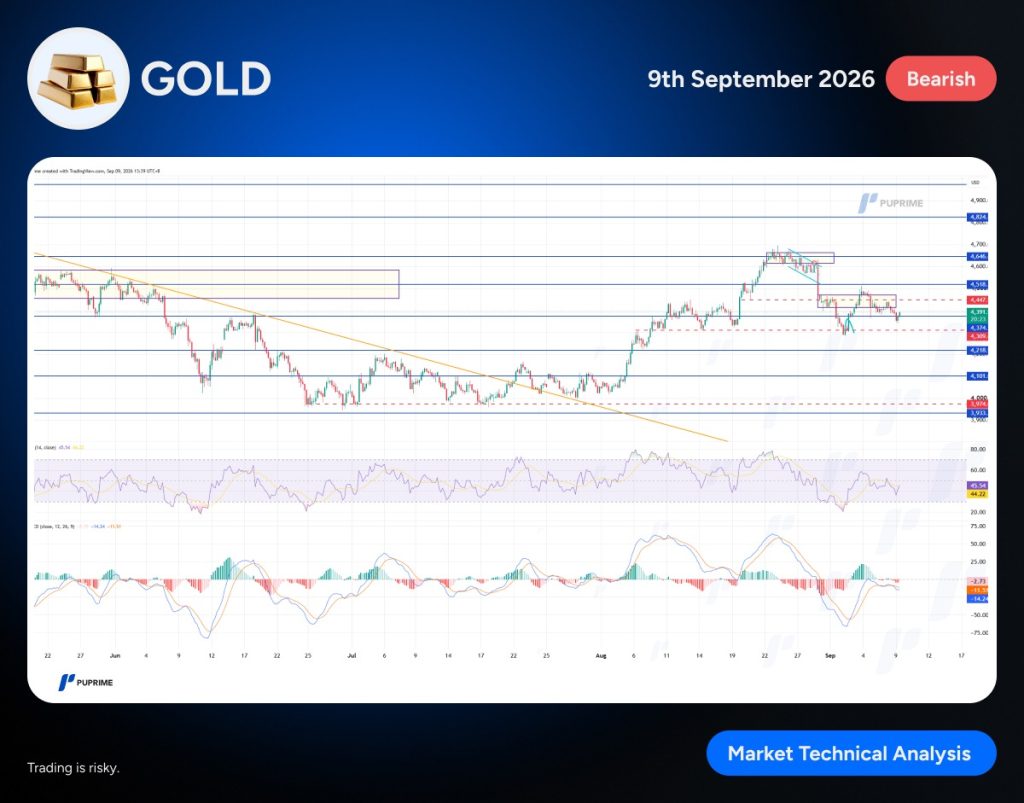The height and width of the screenshot is (803, 1024).
Task: Click the RSI (14, close) legend
Action: point(59,447)
